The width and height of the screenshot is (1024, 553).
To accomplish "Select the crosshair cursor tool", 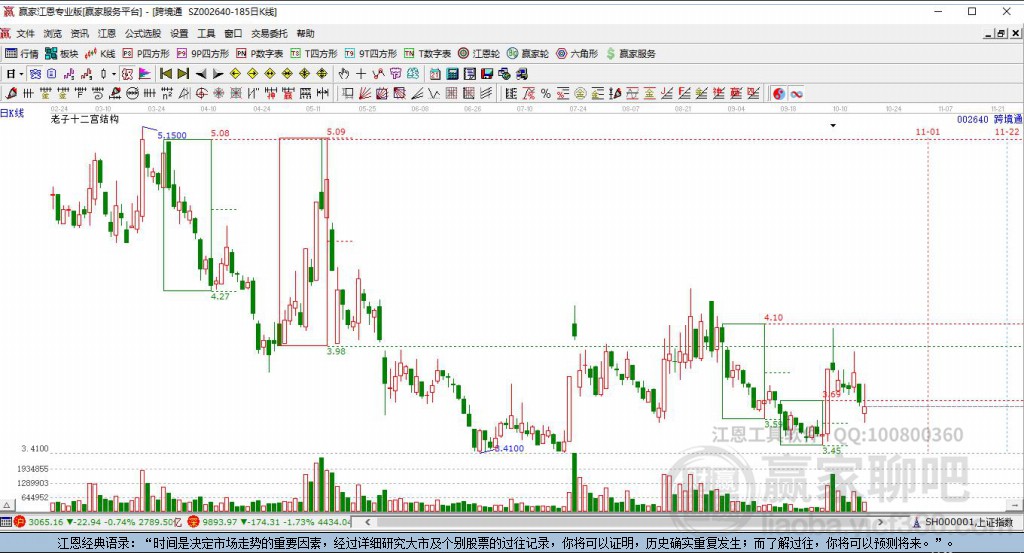I will (x=361, y=73).
